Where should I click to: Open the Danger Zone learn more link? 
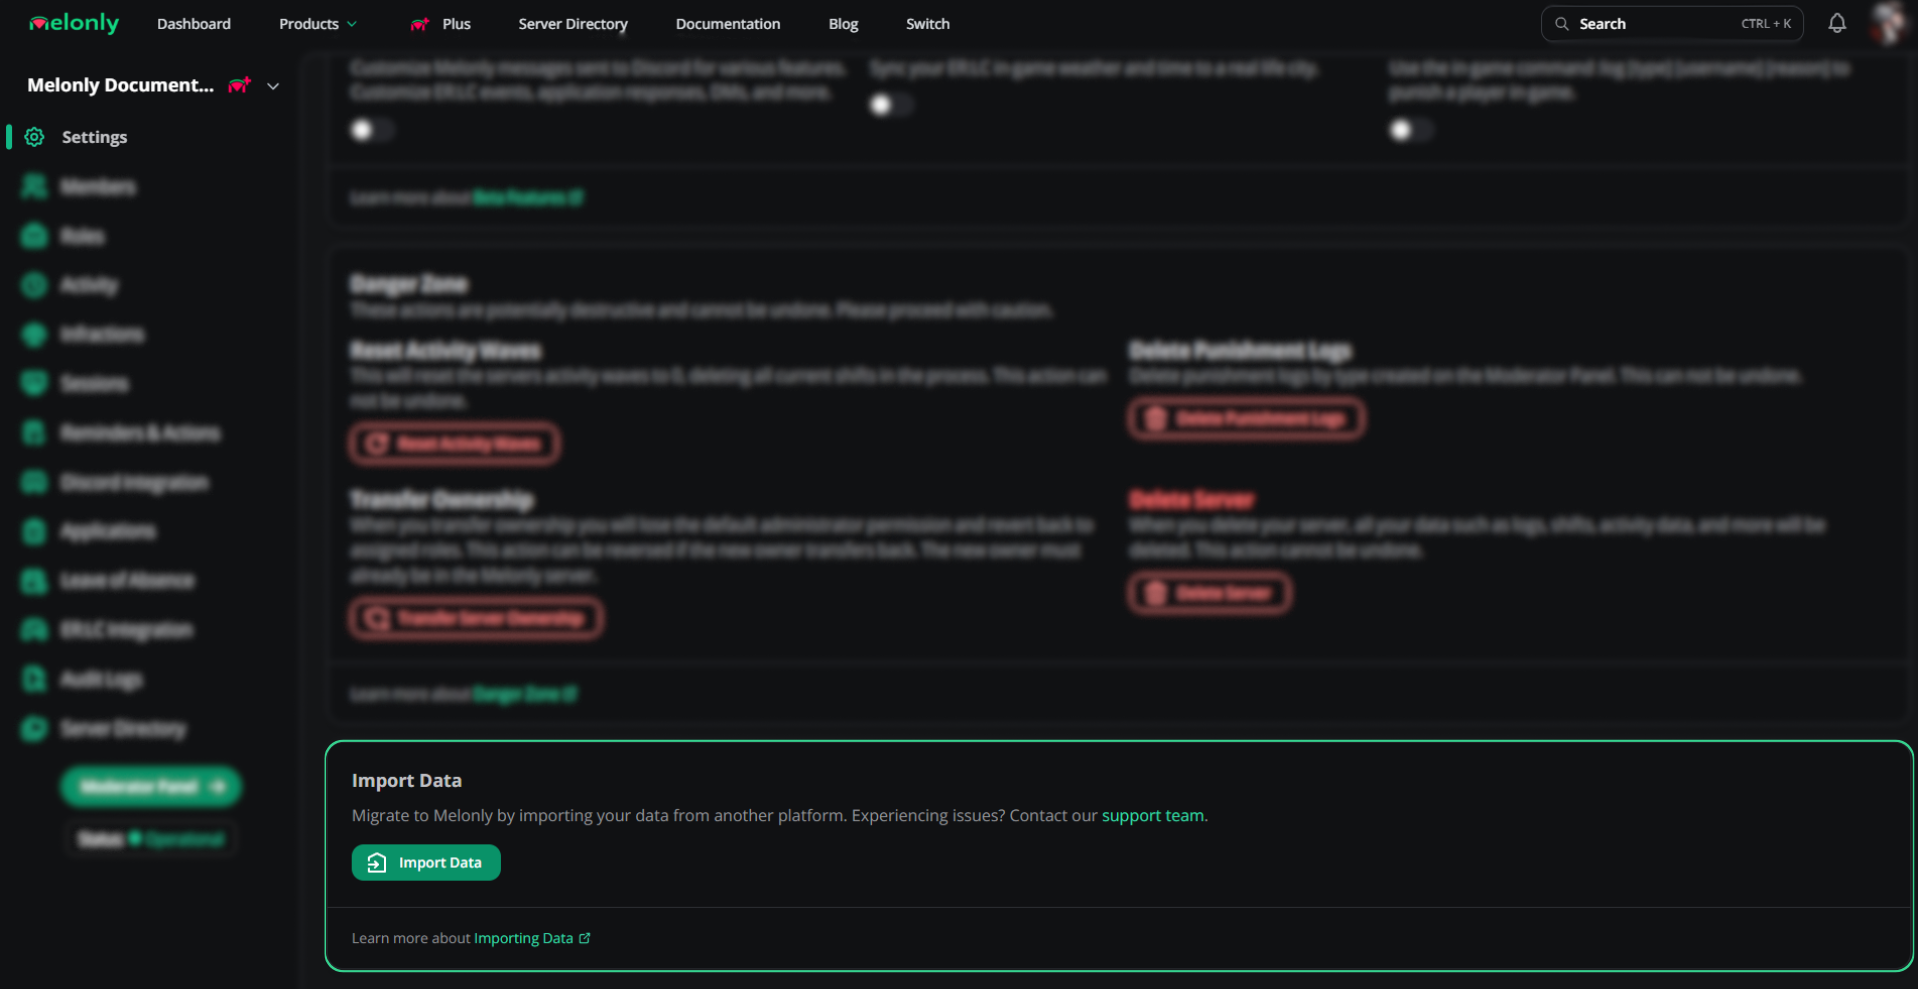[525, 694]
